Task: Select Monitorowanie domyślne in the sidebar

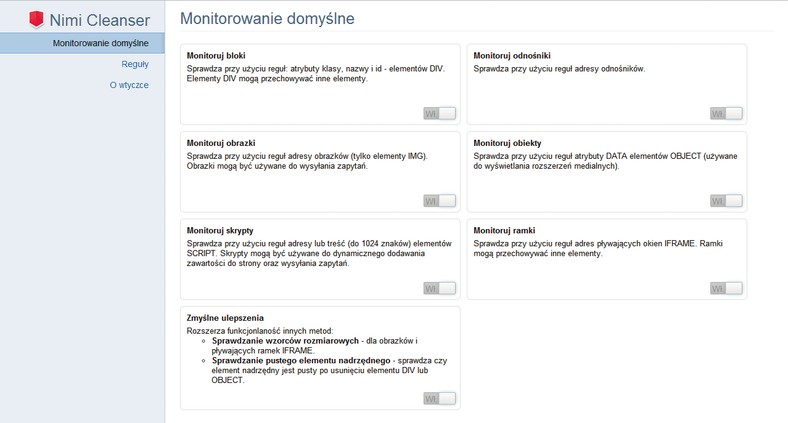Action: 82,43
